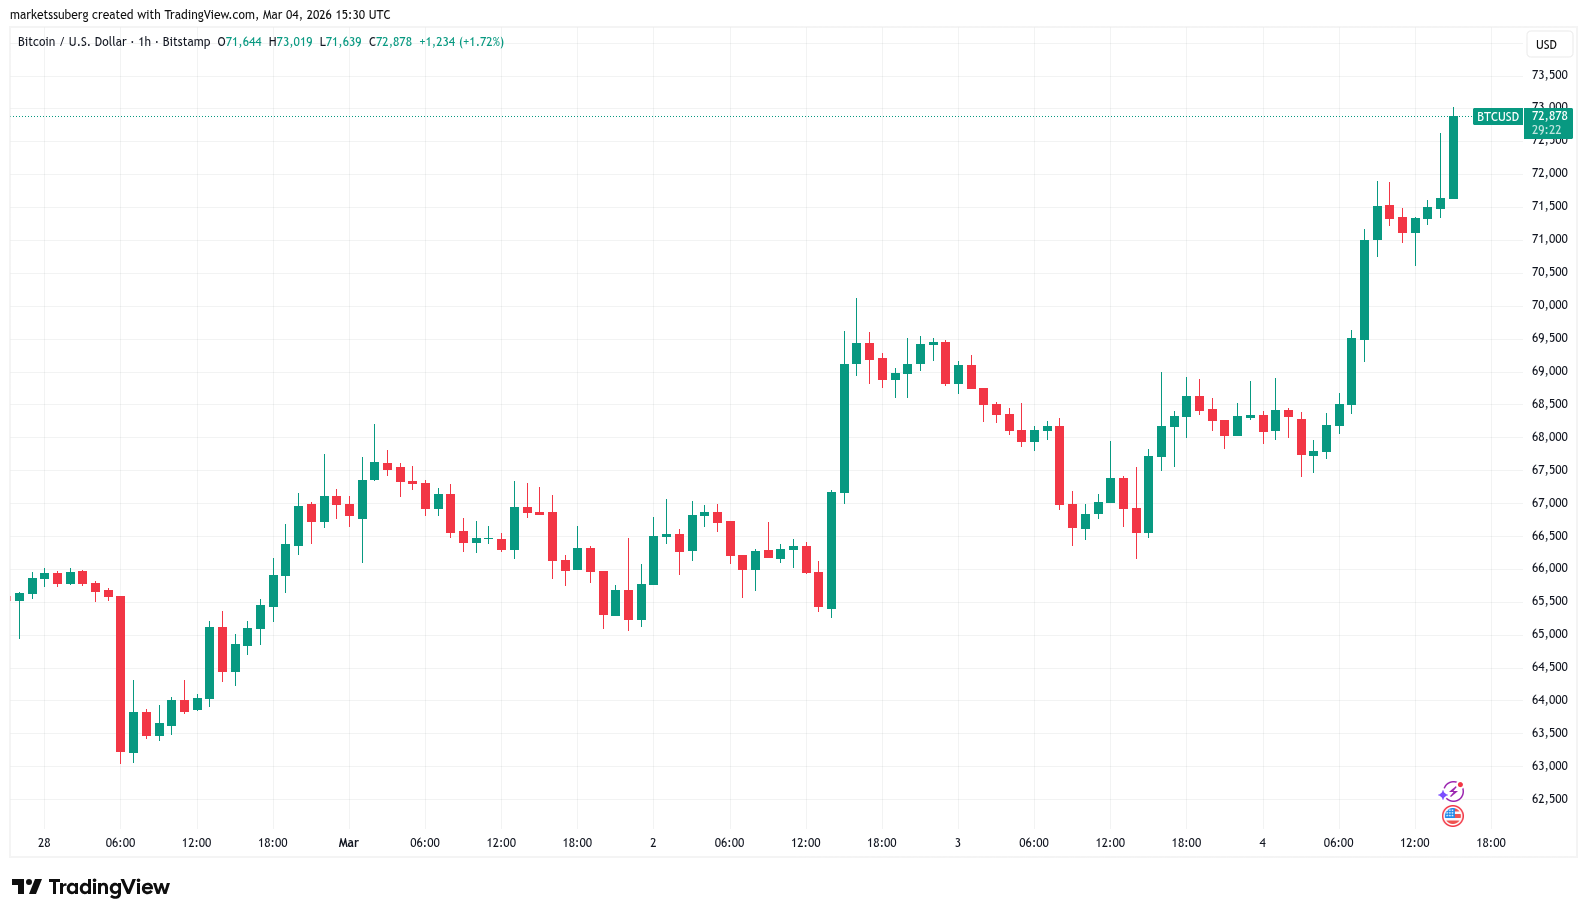
Task: Click the latest tall green candle
Action: tap(1453, 157)
